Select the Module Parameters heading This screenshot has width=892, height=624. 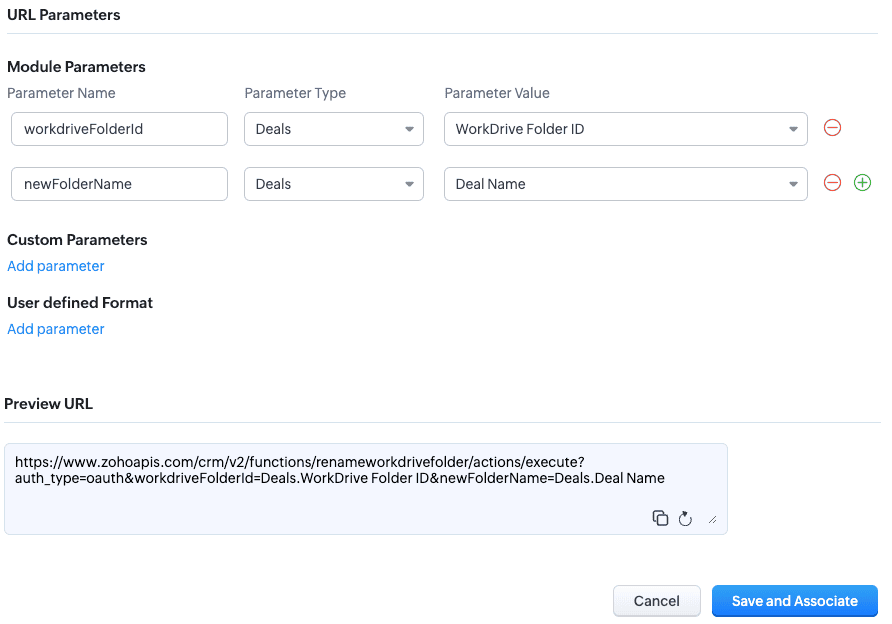(x=76, y=67)
